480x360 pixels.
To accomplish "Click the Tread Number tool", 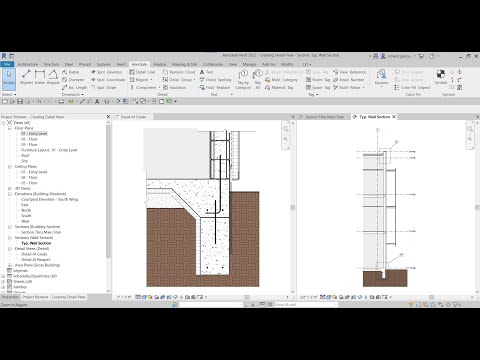I will point(349,80).
